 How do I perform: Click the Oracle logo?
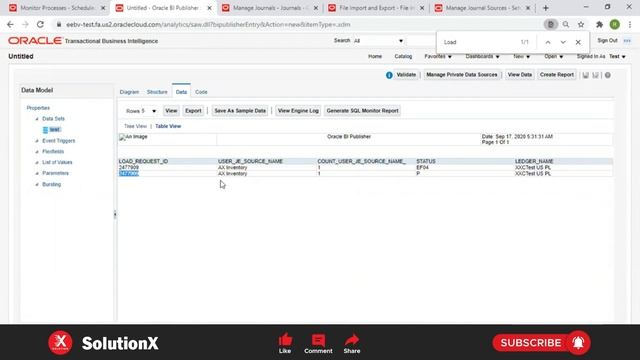[x=35, y=41]
